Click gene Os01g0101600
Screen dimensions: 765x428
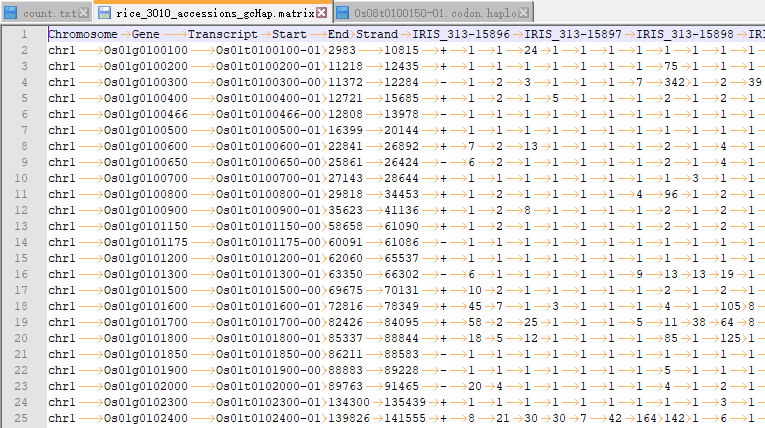click(145, 306)
